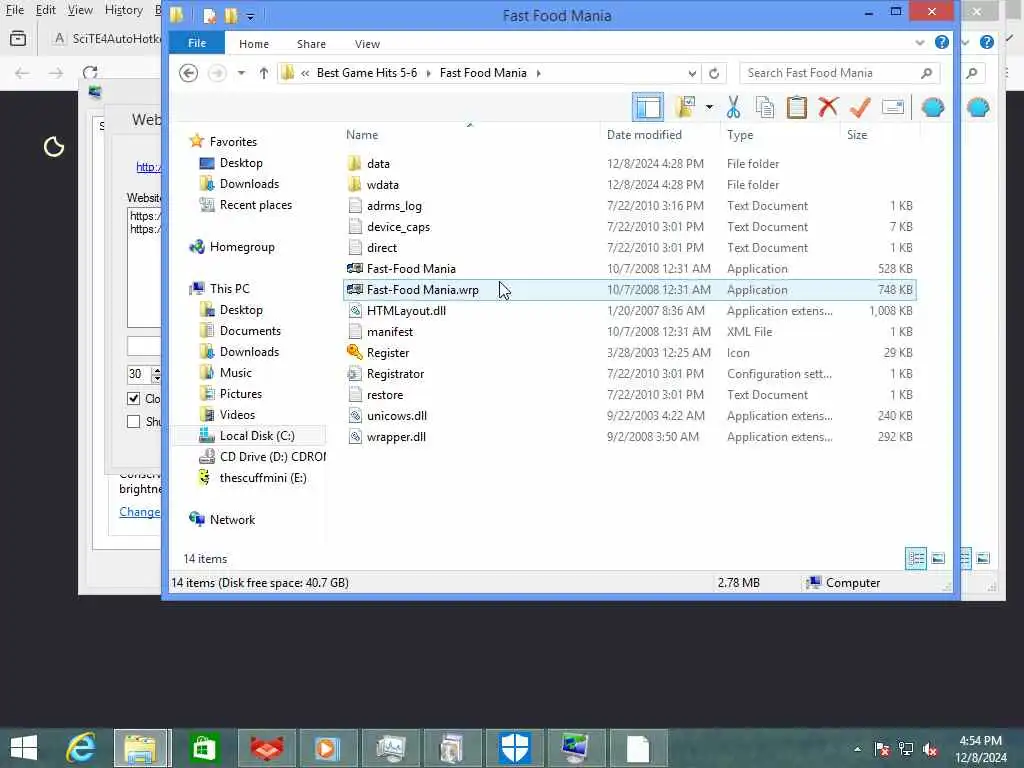Screen dimensions: 1024x768
Task: Open Edit menu in background browser
Action: 45,10
